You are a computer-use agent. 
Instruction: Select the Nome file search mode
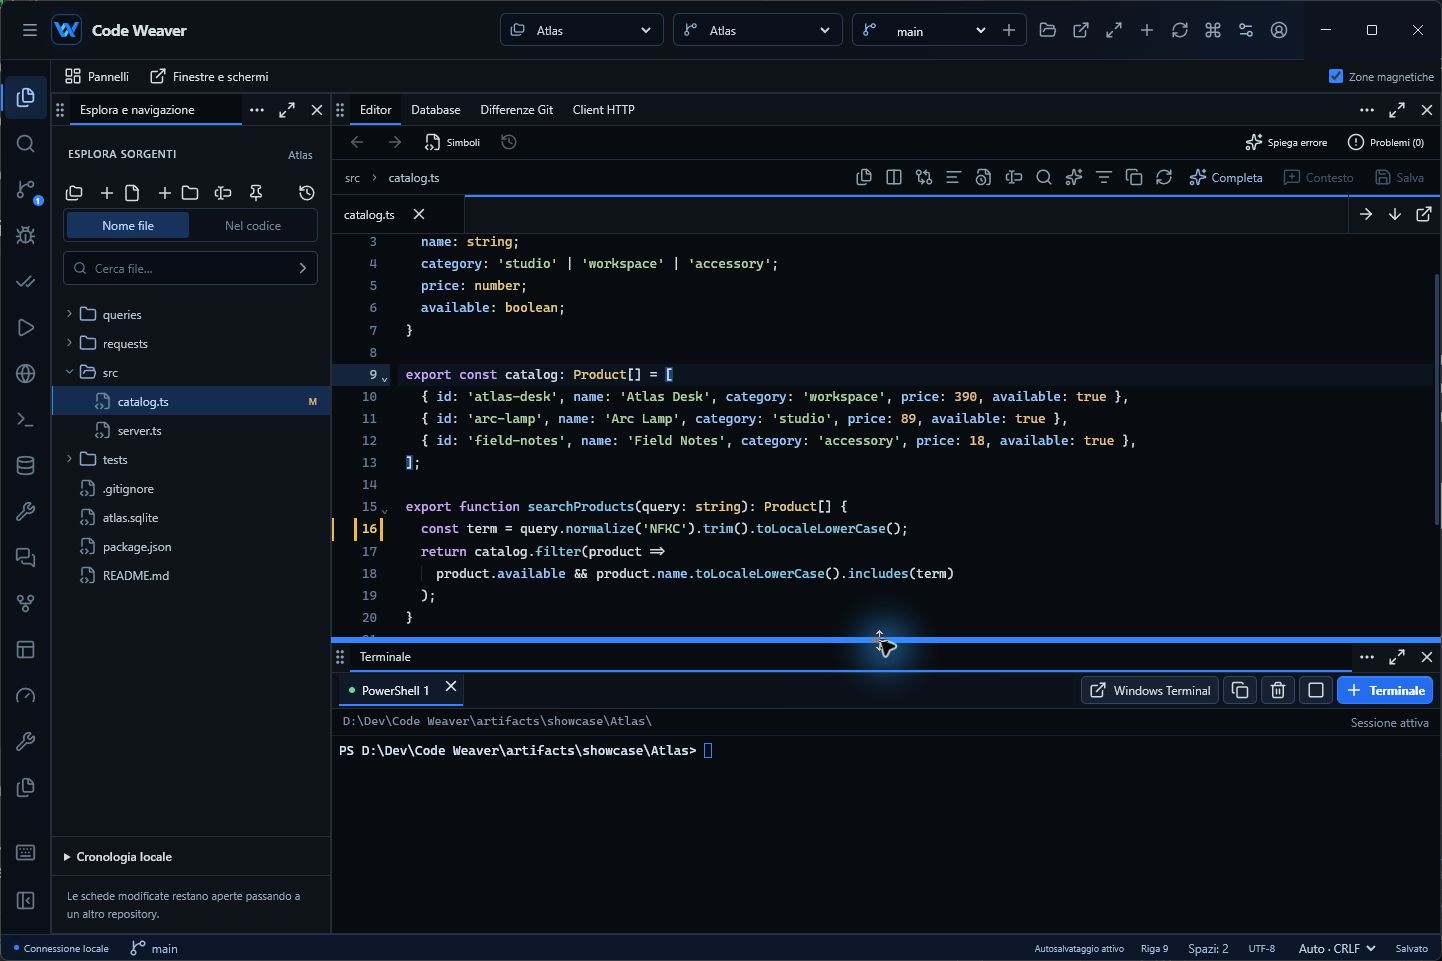point(128,226)
